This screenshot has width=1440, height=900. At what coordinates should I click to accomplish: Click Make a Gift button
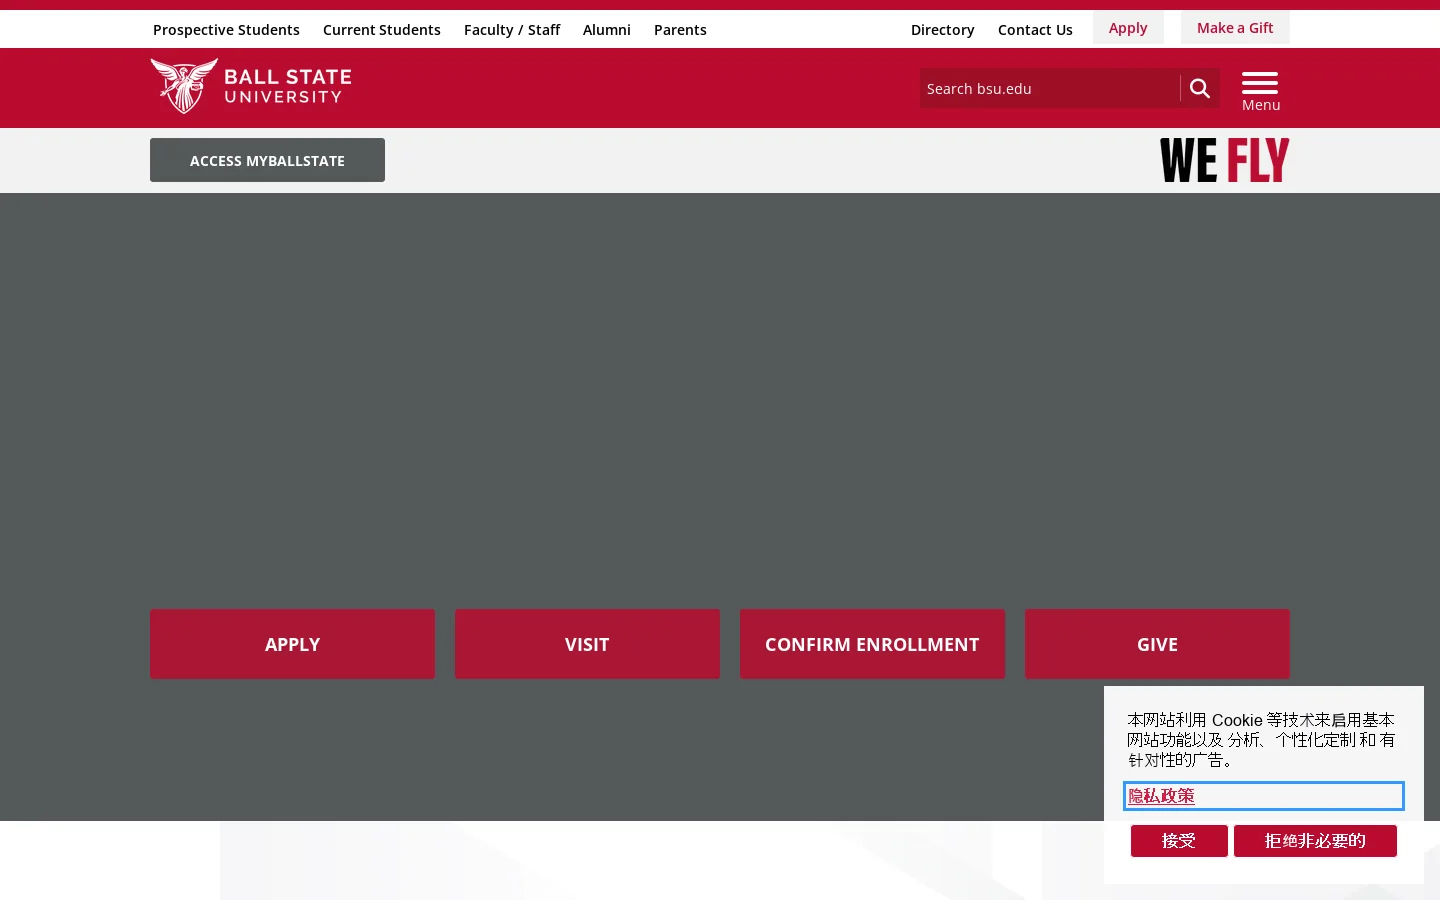(1235, 28)
